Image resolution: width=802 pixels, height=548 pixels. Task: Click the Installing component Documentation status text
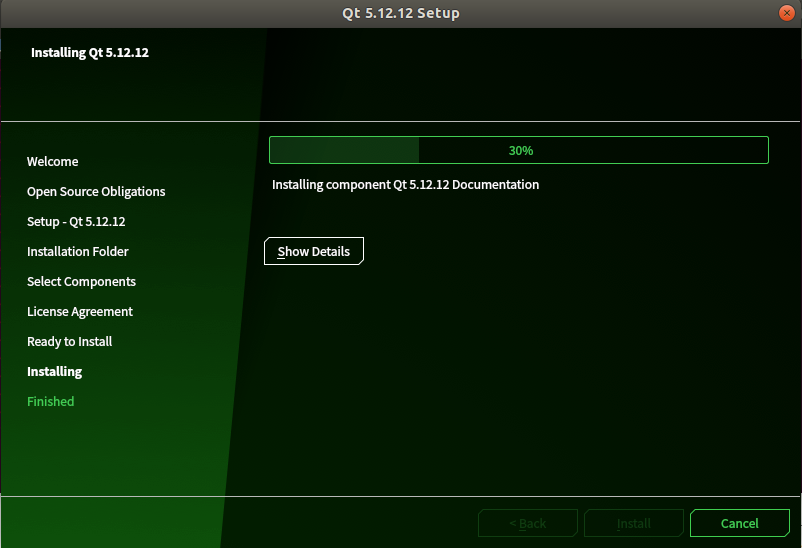click(406, 185)
